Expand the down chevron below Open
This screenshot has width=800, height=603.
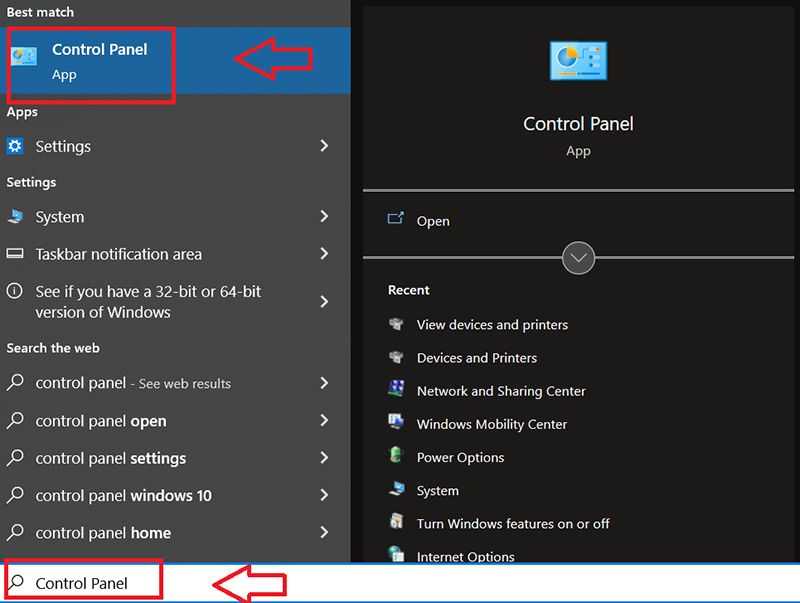pyautogui.click(x=578, y=258)
